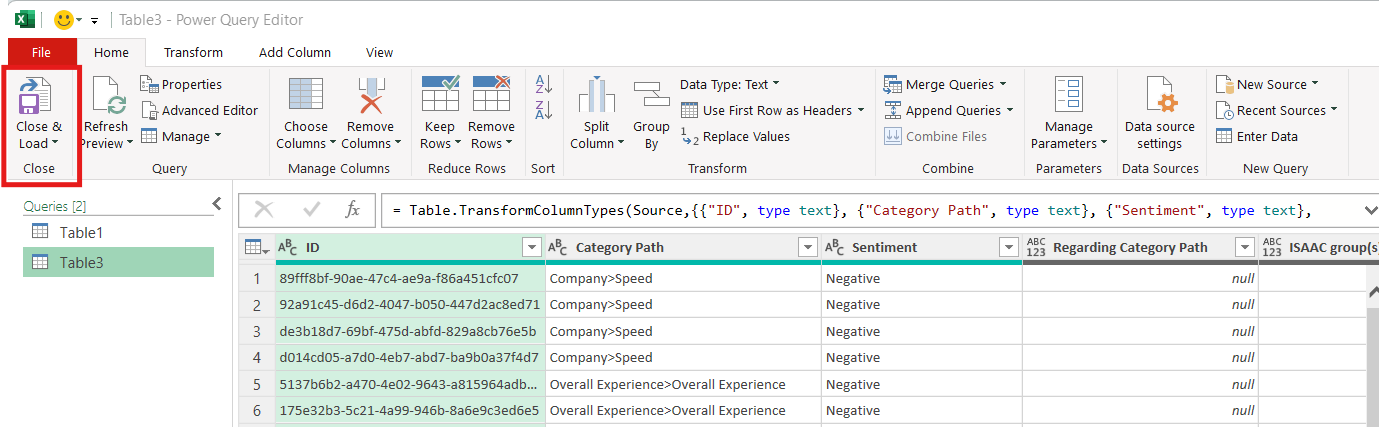The height and width of the screenshot is (427, 1379).
Task: Open Data source settings
Action: (1159, 98)
